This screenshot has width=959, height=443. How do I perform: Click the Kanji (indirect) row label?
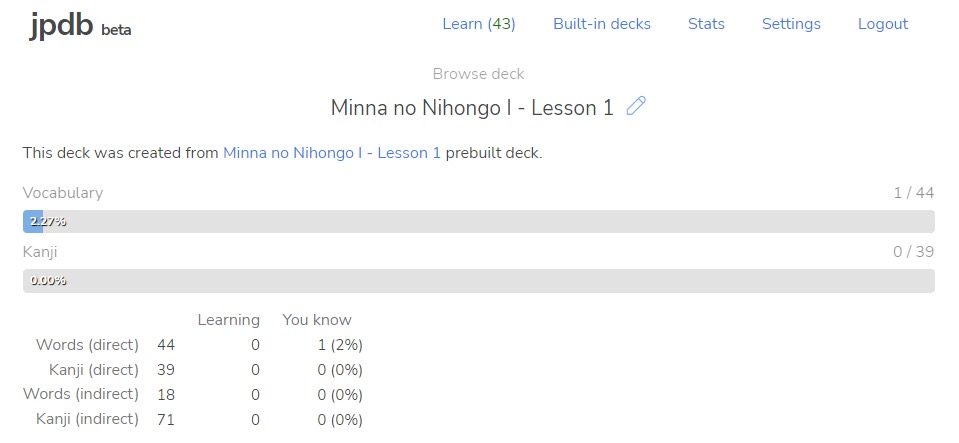click(x=87, y=419)
